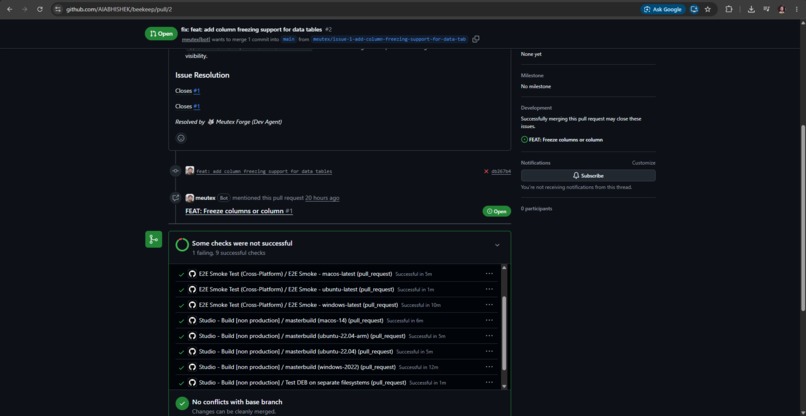Screen dimensions: 806x416
Task: Open options menu for masterbuild (windows-2022)
Action: pyautogui.click(x=489, y=367)
